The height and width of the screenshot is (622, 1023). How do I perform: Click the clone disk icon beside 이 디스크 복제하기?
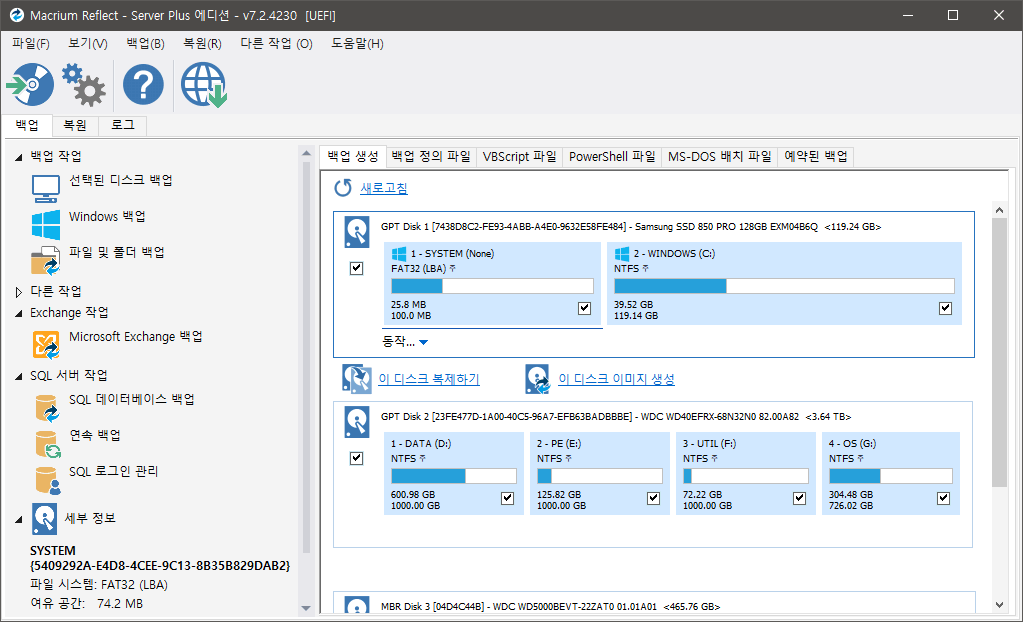357,379
